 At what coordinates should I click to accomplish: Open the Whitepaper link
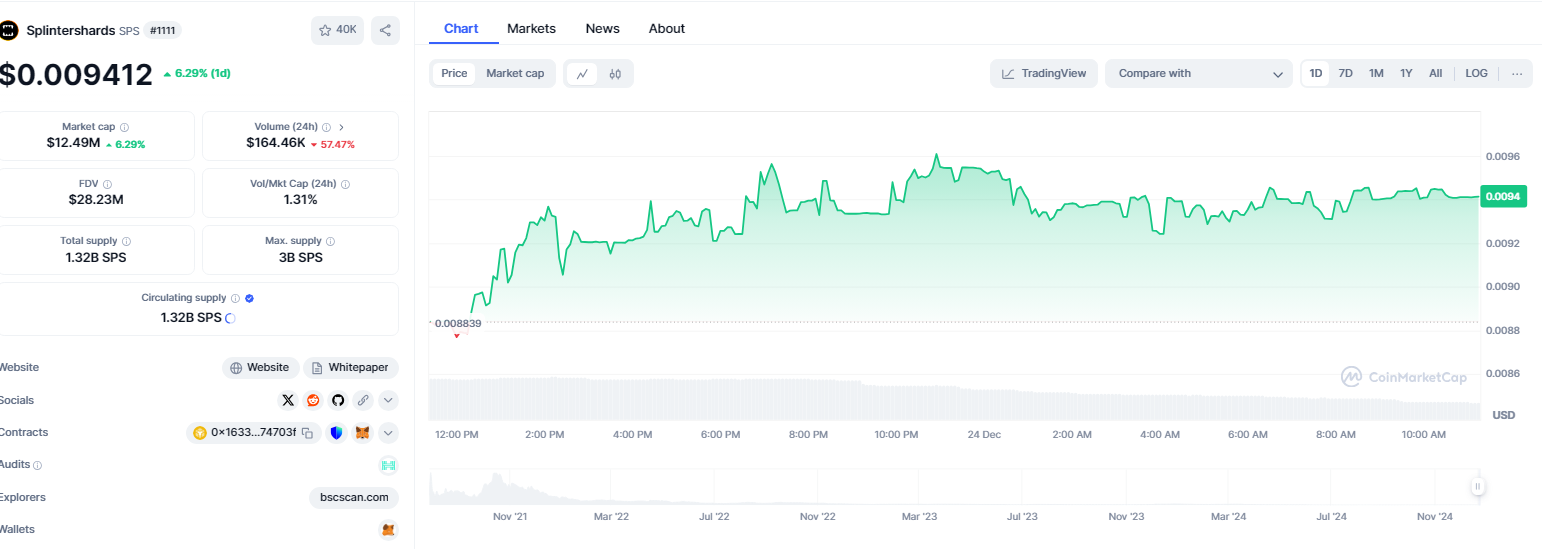(x=351, y=367)
